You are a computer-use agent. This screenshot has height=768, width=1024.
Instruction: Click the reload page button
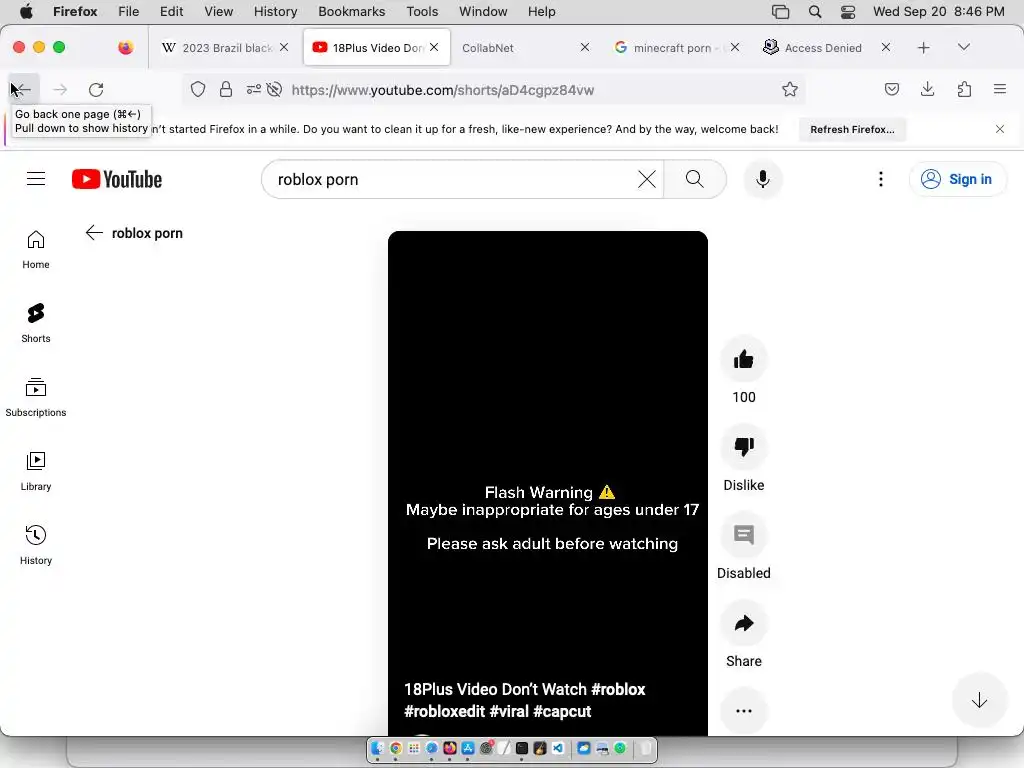point(96,89)
